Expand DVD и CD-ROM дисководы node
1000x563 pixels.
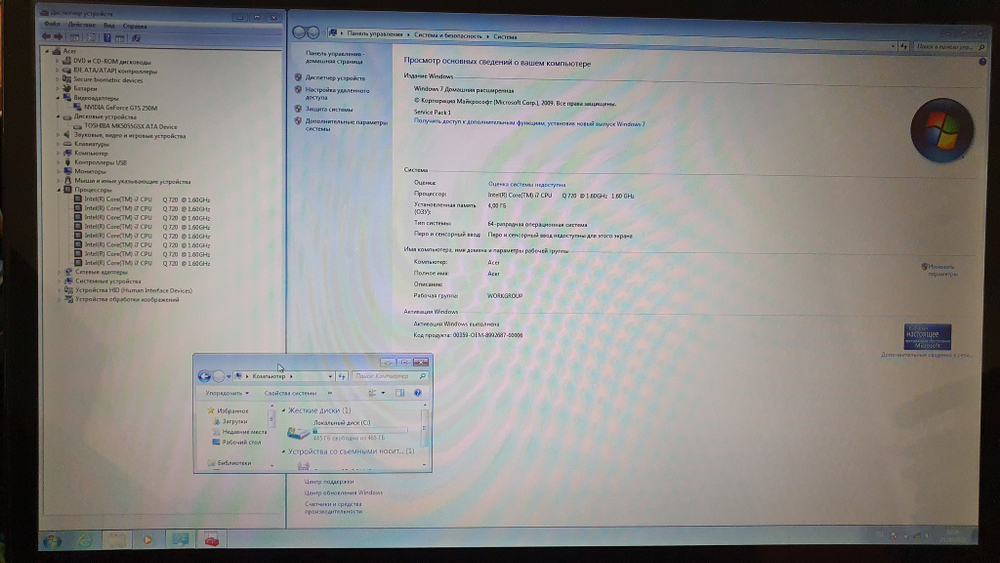(x=57, y=61)
